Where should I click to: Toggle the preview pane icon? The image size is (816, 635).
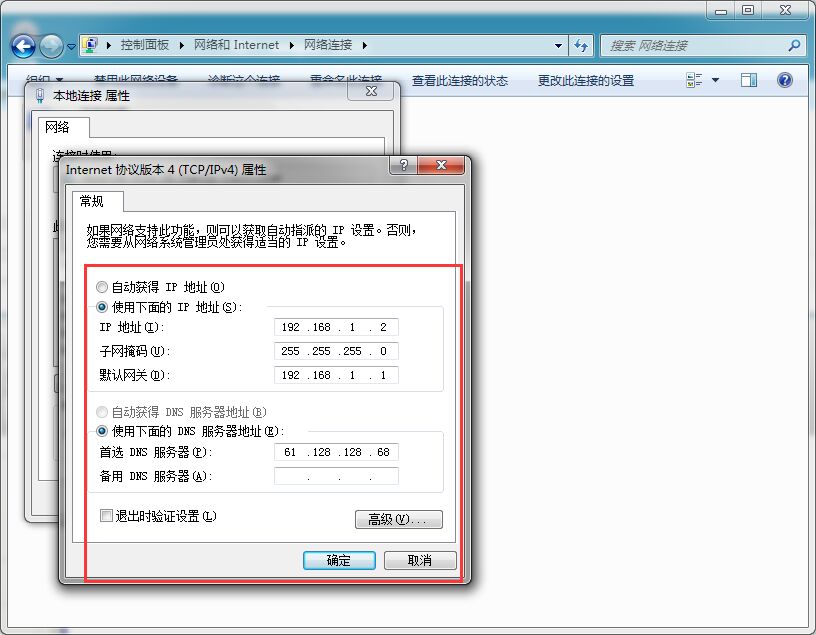pos(748,79)
